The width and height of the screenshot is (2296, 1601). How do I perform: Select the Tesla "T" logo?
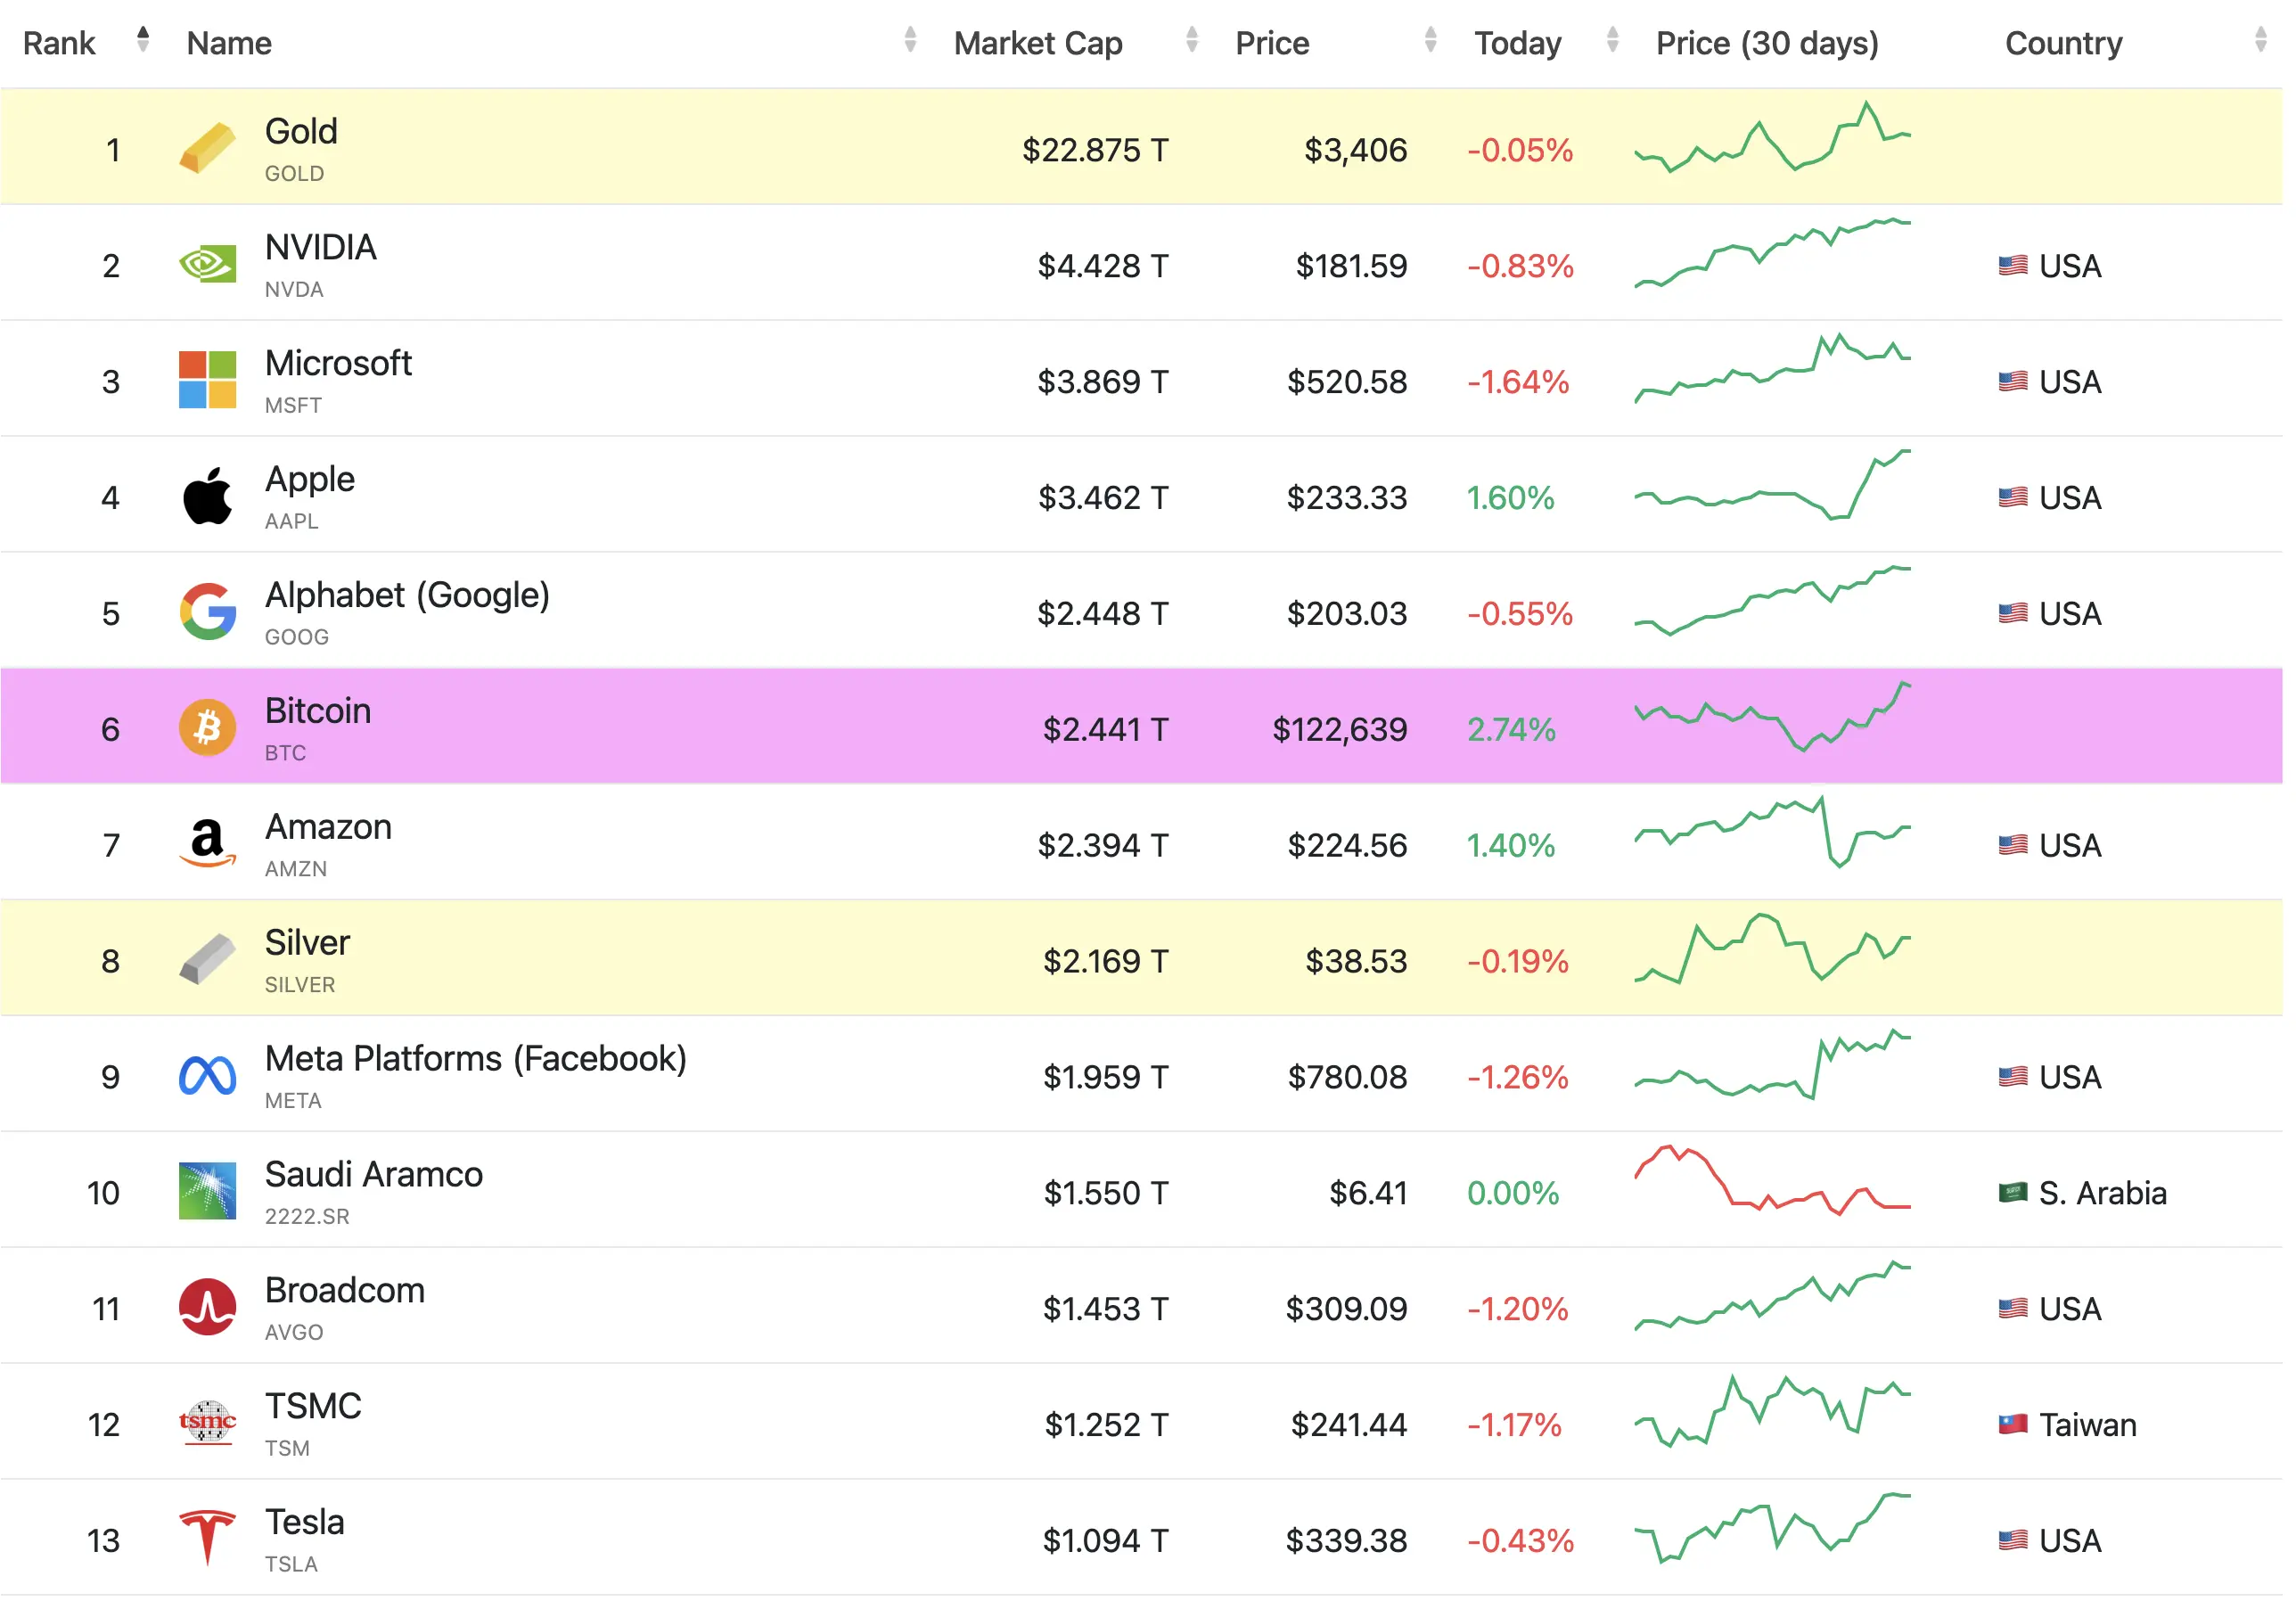207,1537
